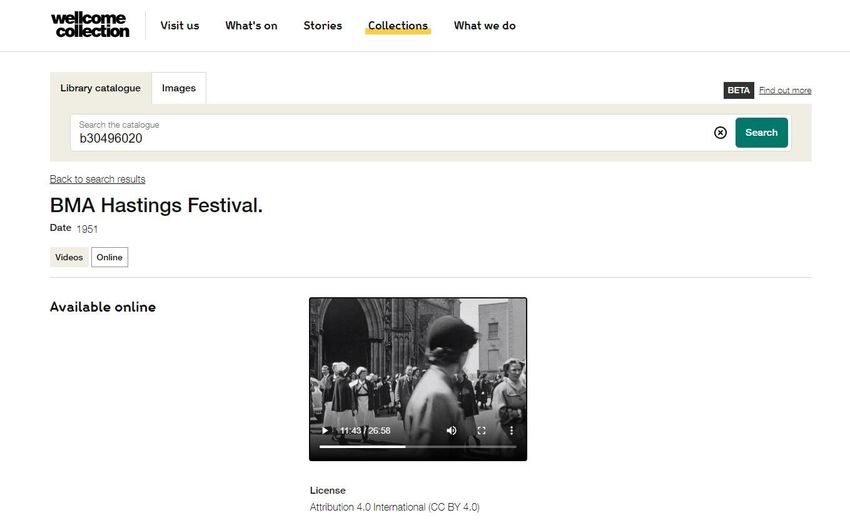This screenshot has height=530, width=850.
Task: Open video more options three-dot menu
Action: click(x=511, y=431)
